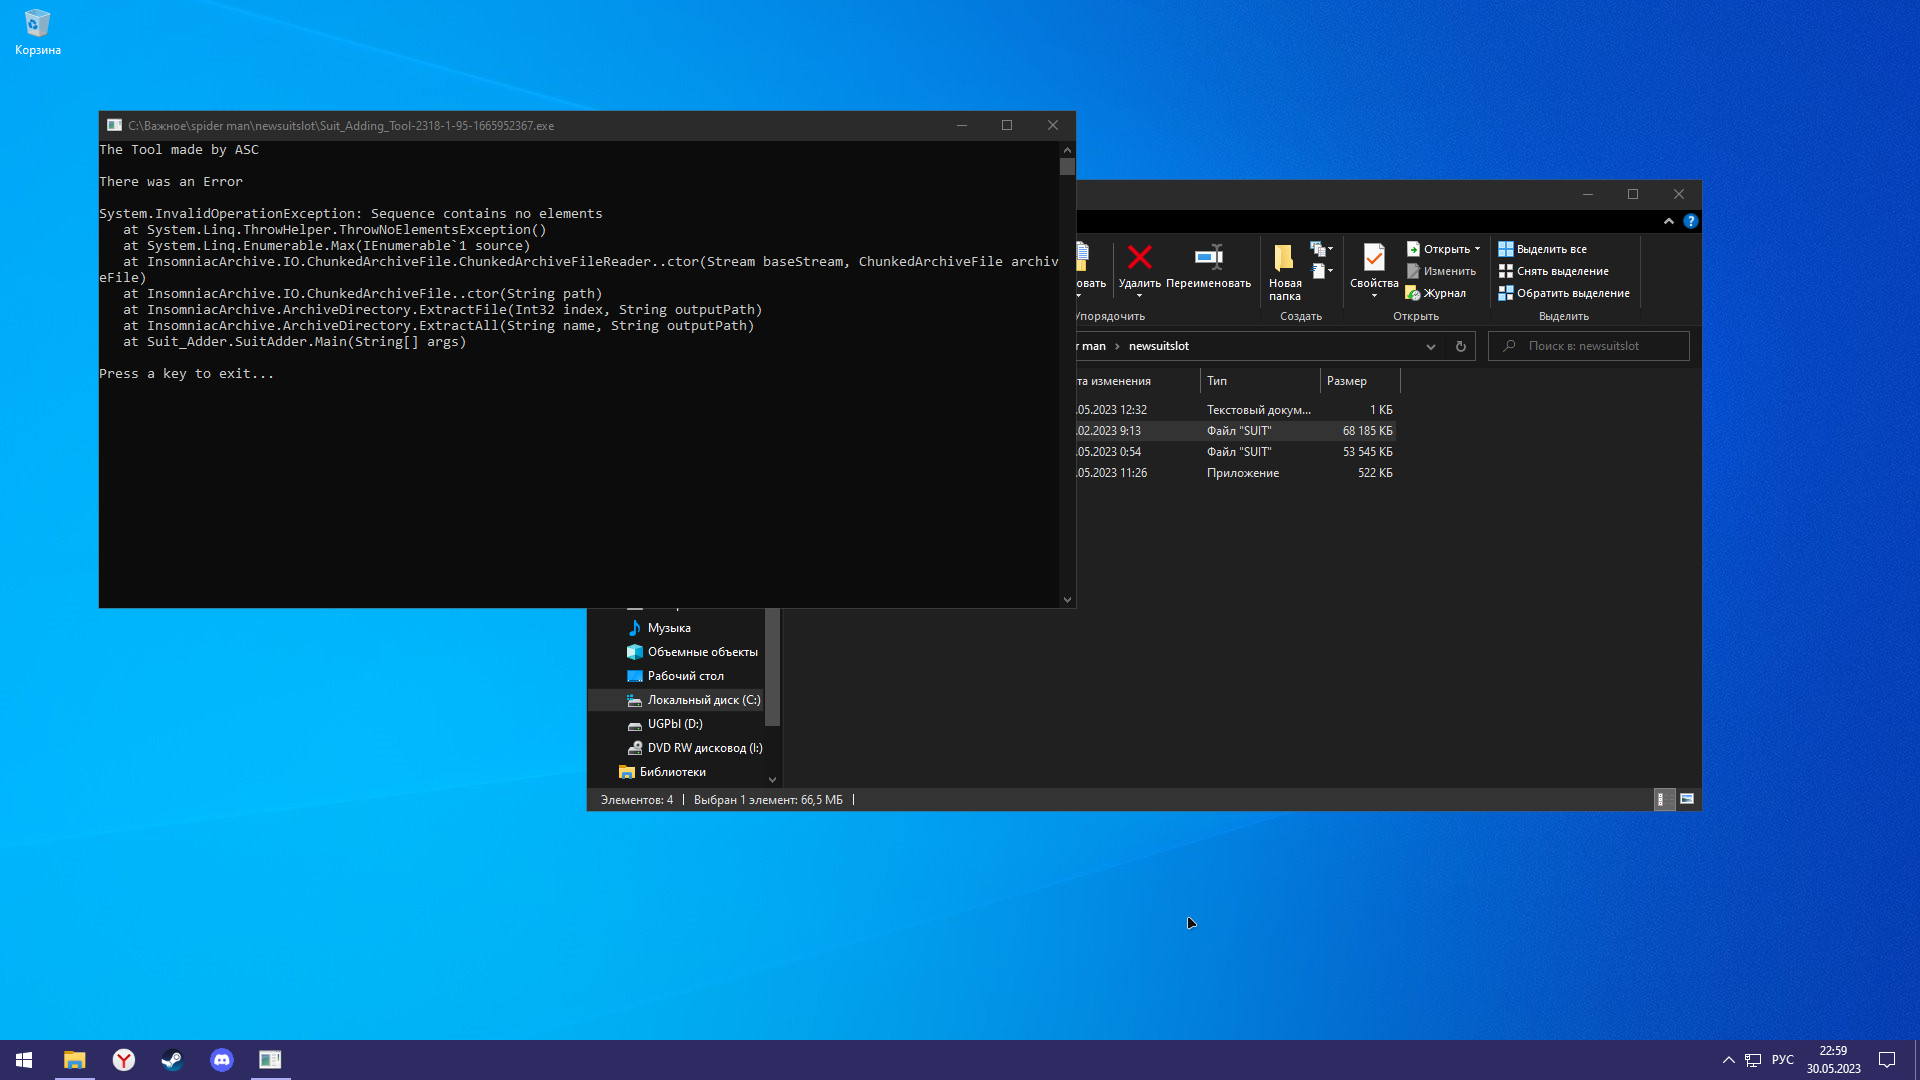Viewport: 1920px width, 1080px height.
Task: Open the Корзина recycle bin icon
Action: 37,30
